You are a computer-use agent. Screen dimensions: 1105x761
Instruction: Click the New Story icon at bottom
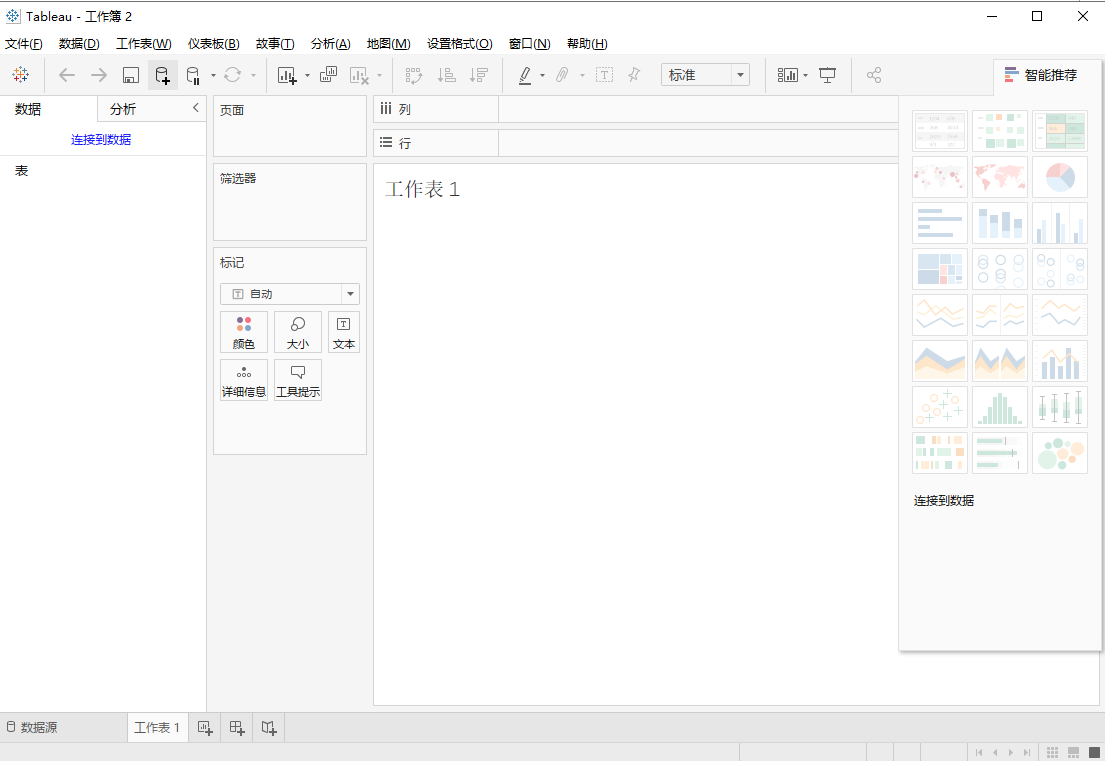[x=268, y=727]
